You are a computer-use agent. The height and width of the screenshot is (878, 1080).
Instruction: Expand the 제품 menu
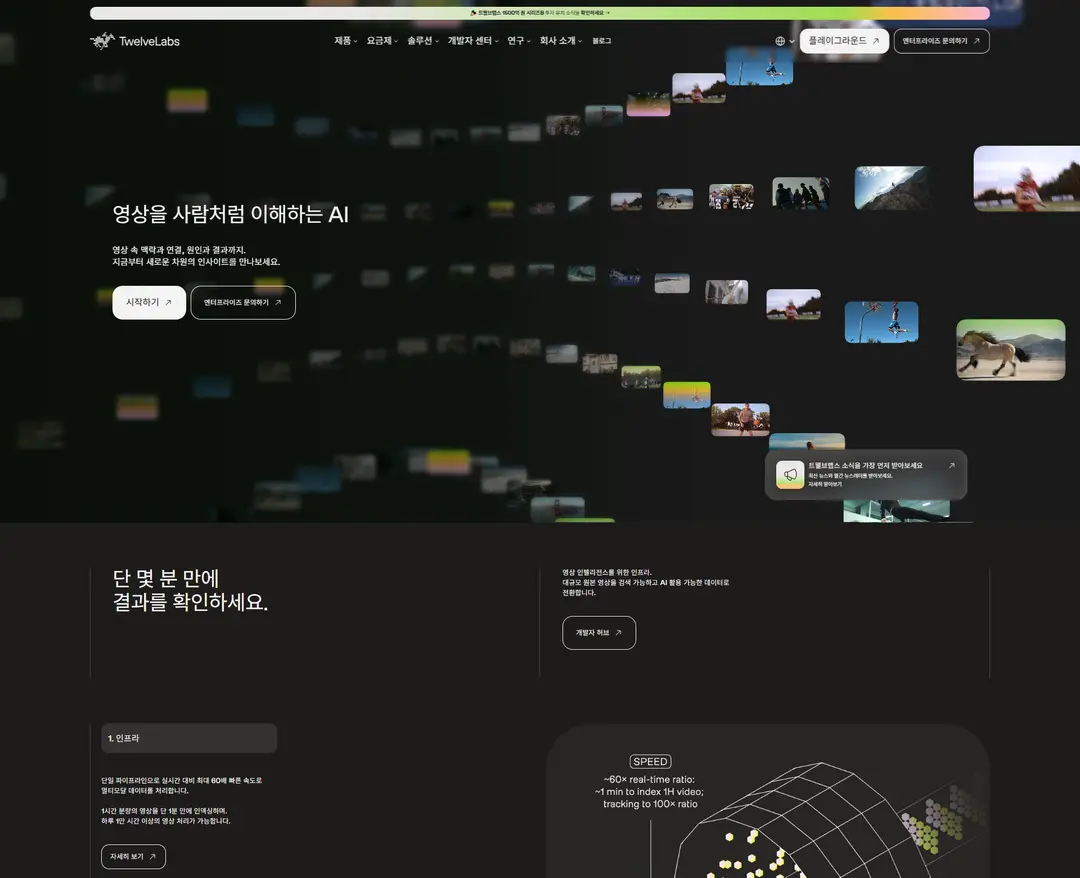[346, 41]
